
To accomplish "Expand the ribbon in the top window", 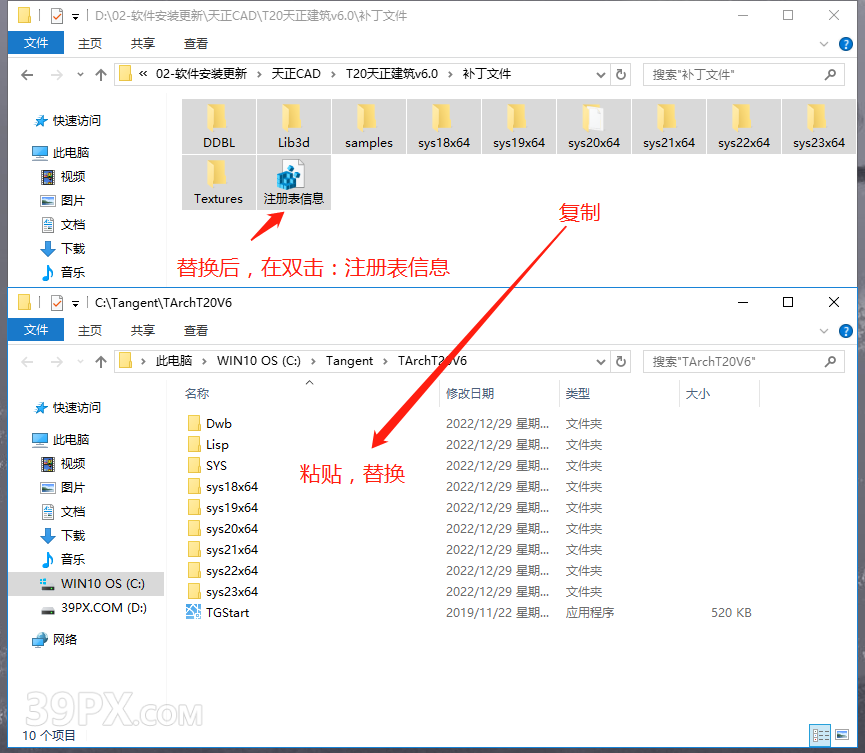I will (824, 44).
